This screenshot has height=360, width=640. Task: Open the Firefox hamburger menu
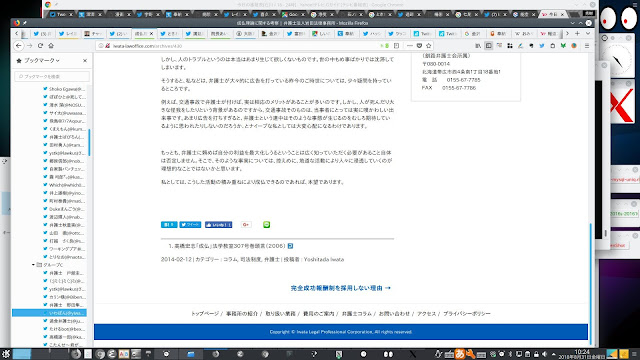pyautogui.click(x=587, y=46)
